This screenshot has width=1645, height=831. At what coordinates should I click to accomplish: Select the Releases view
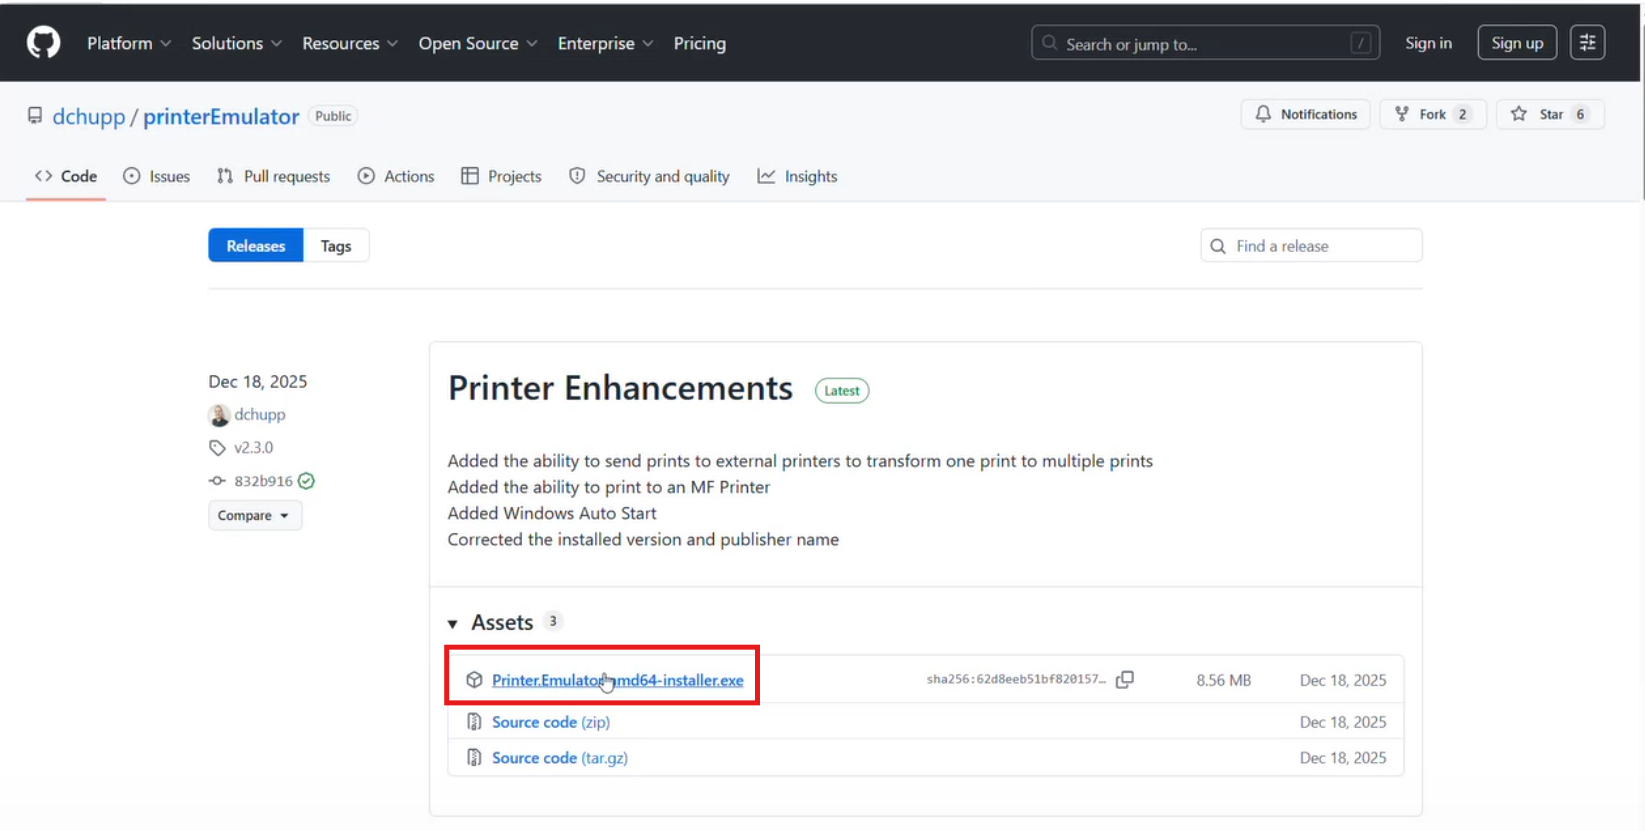[256, 246]
